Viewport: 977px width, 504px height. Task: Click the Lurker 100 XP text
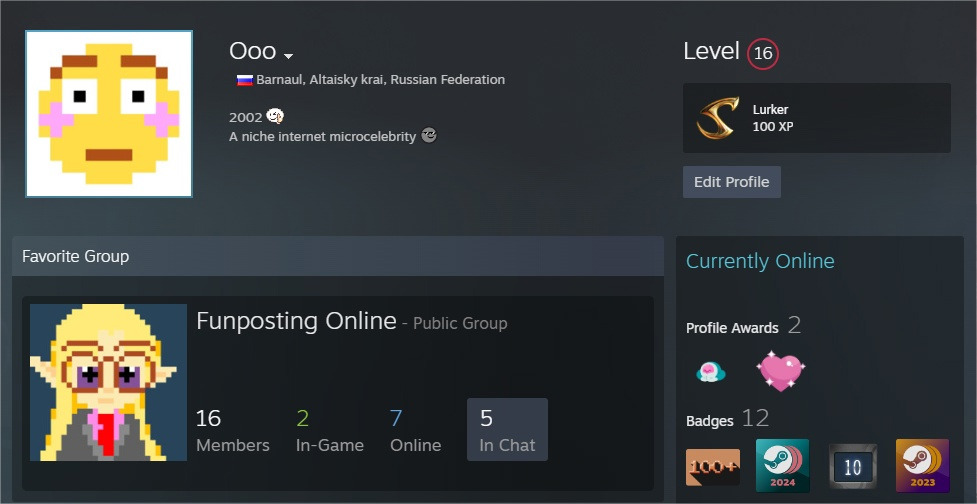[x=773, y=118]
